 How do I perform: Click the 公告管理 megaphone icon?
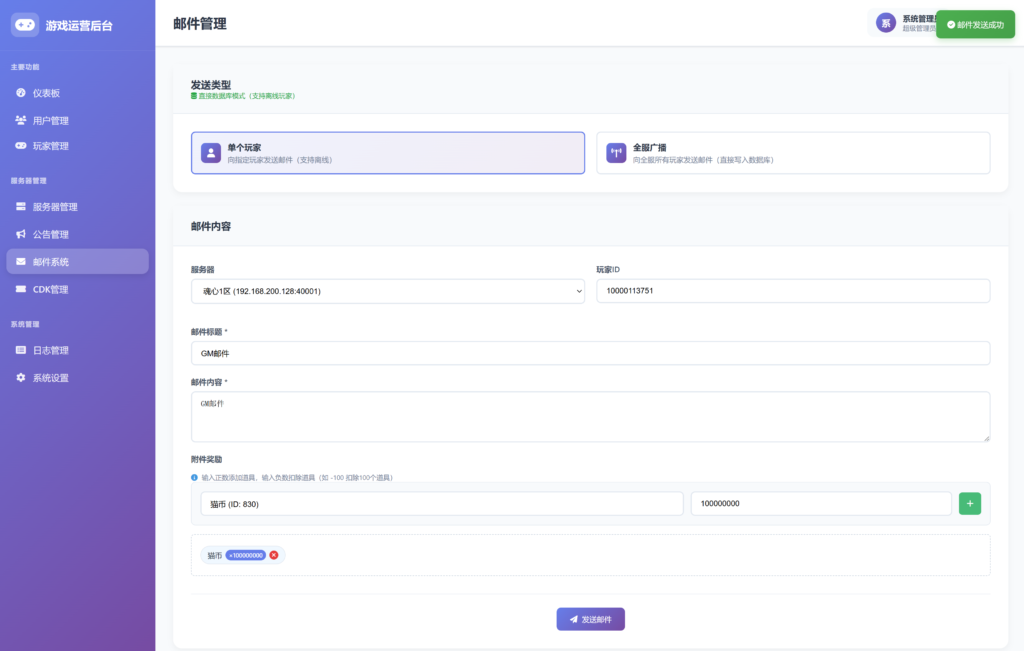click(21, 234)
